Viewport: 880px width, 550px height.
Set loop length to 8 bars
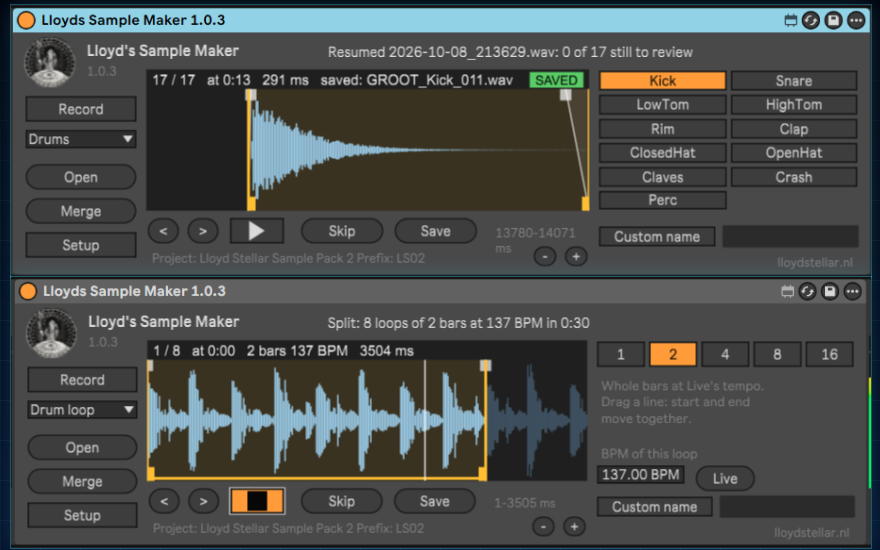pos(777,355)
